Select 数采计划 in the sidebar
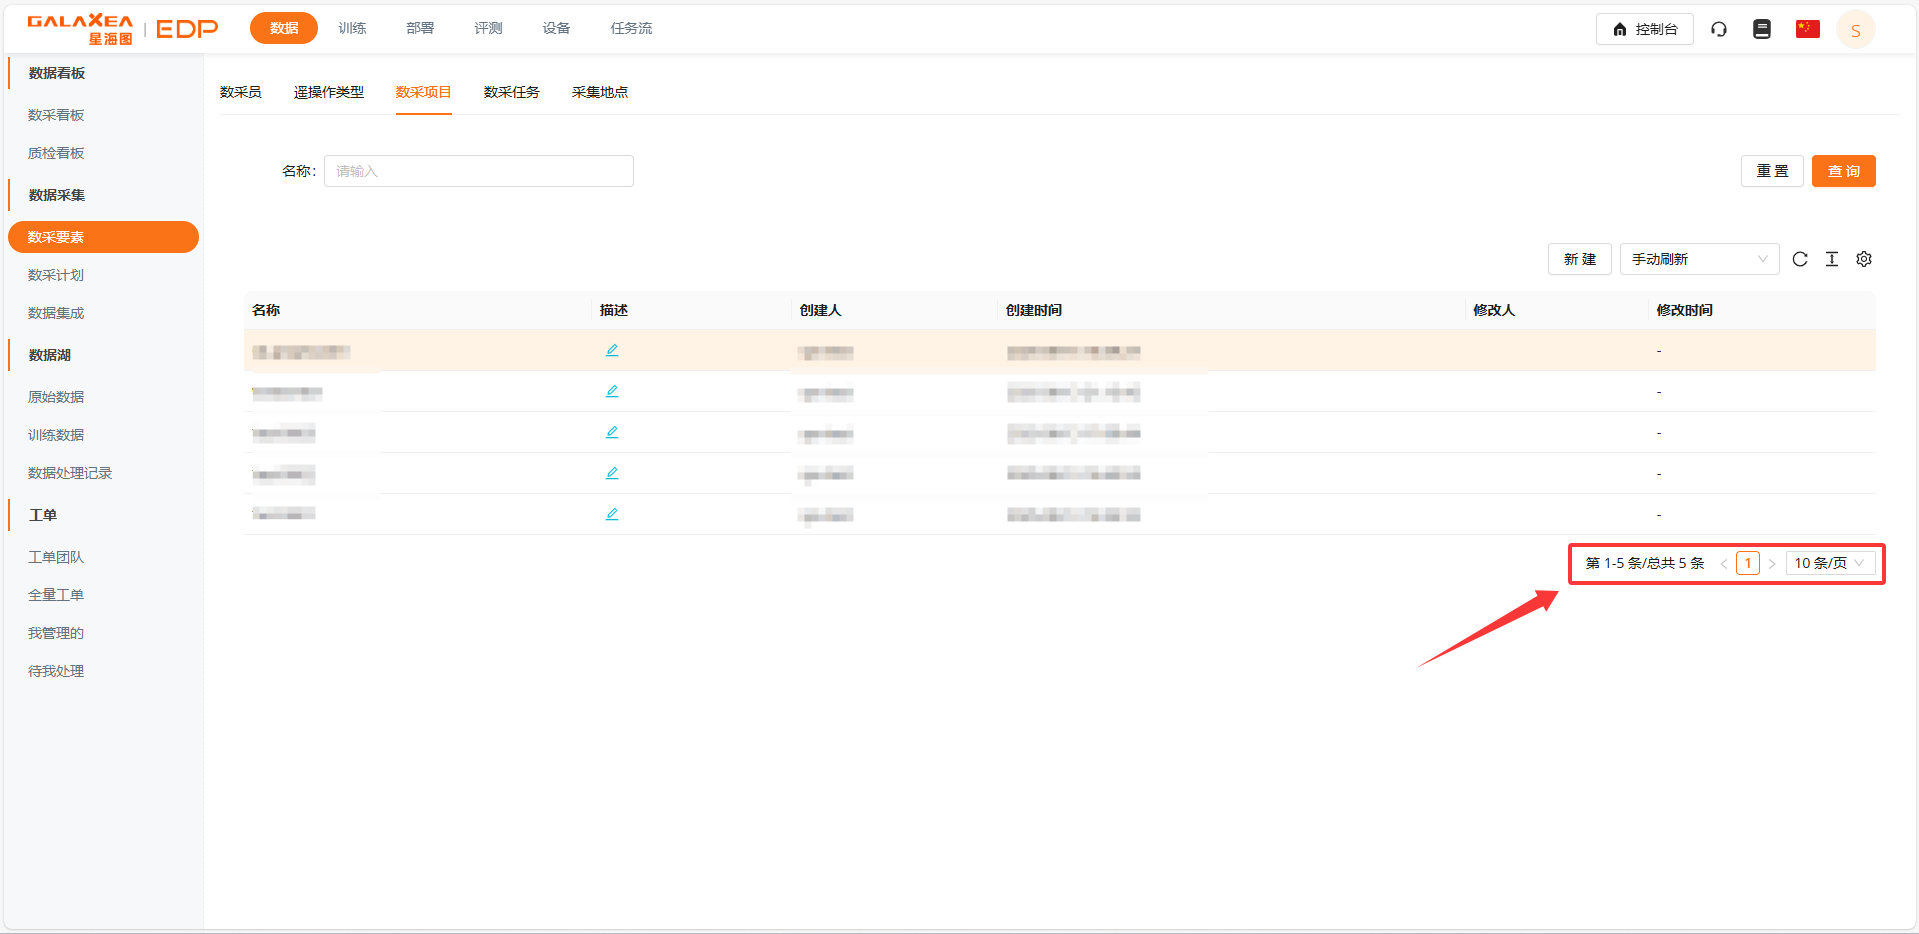 click(56, 275)
